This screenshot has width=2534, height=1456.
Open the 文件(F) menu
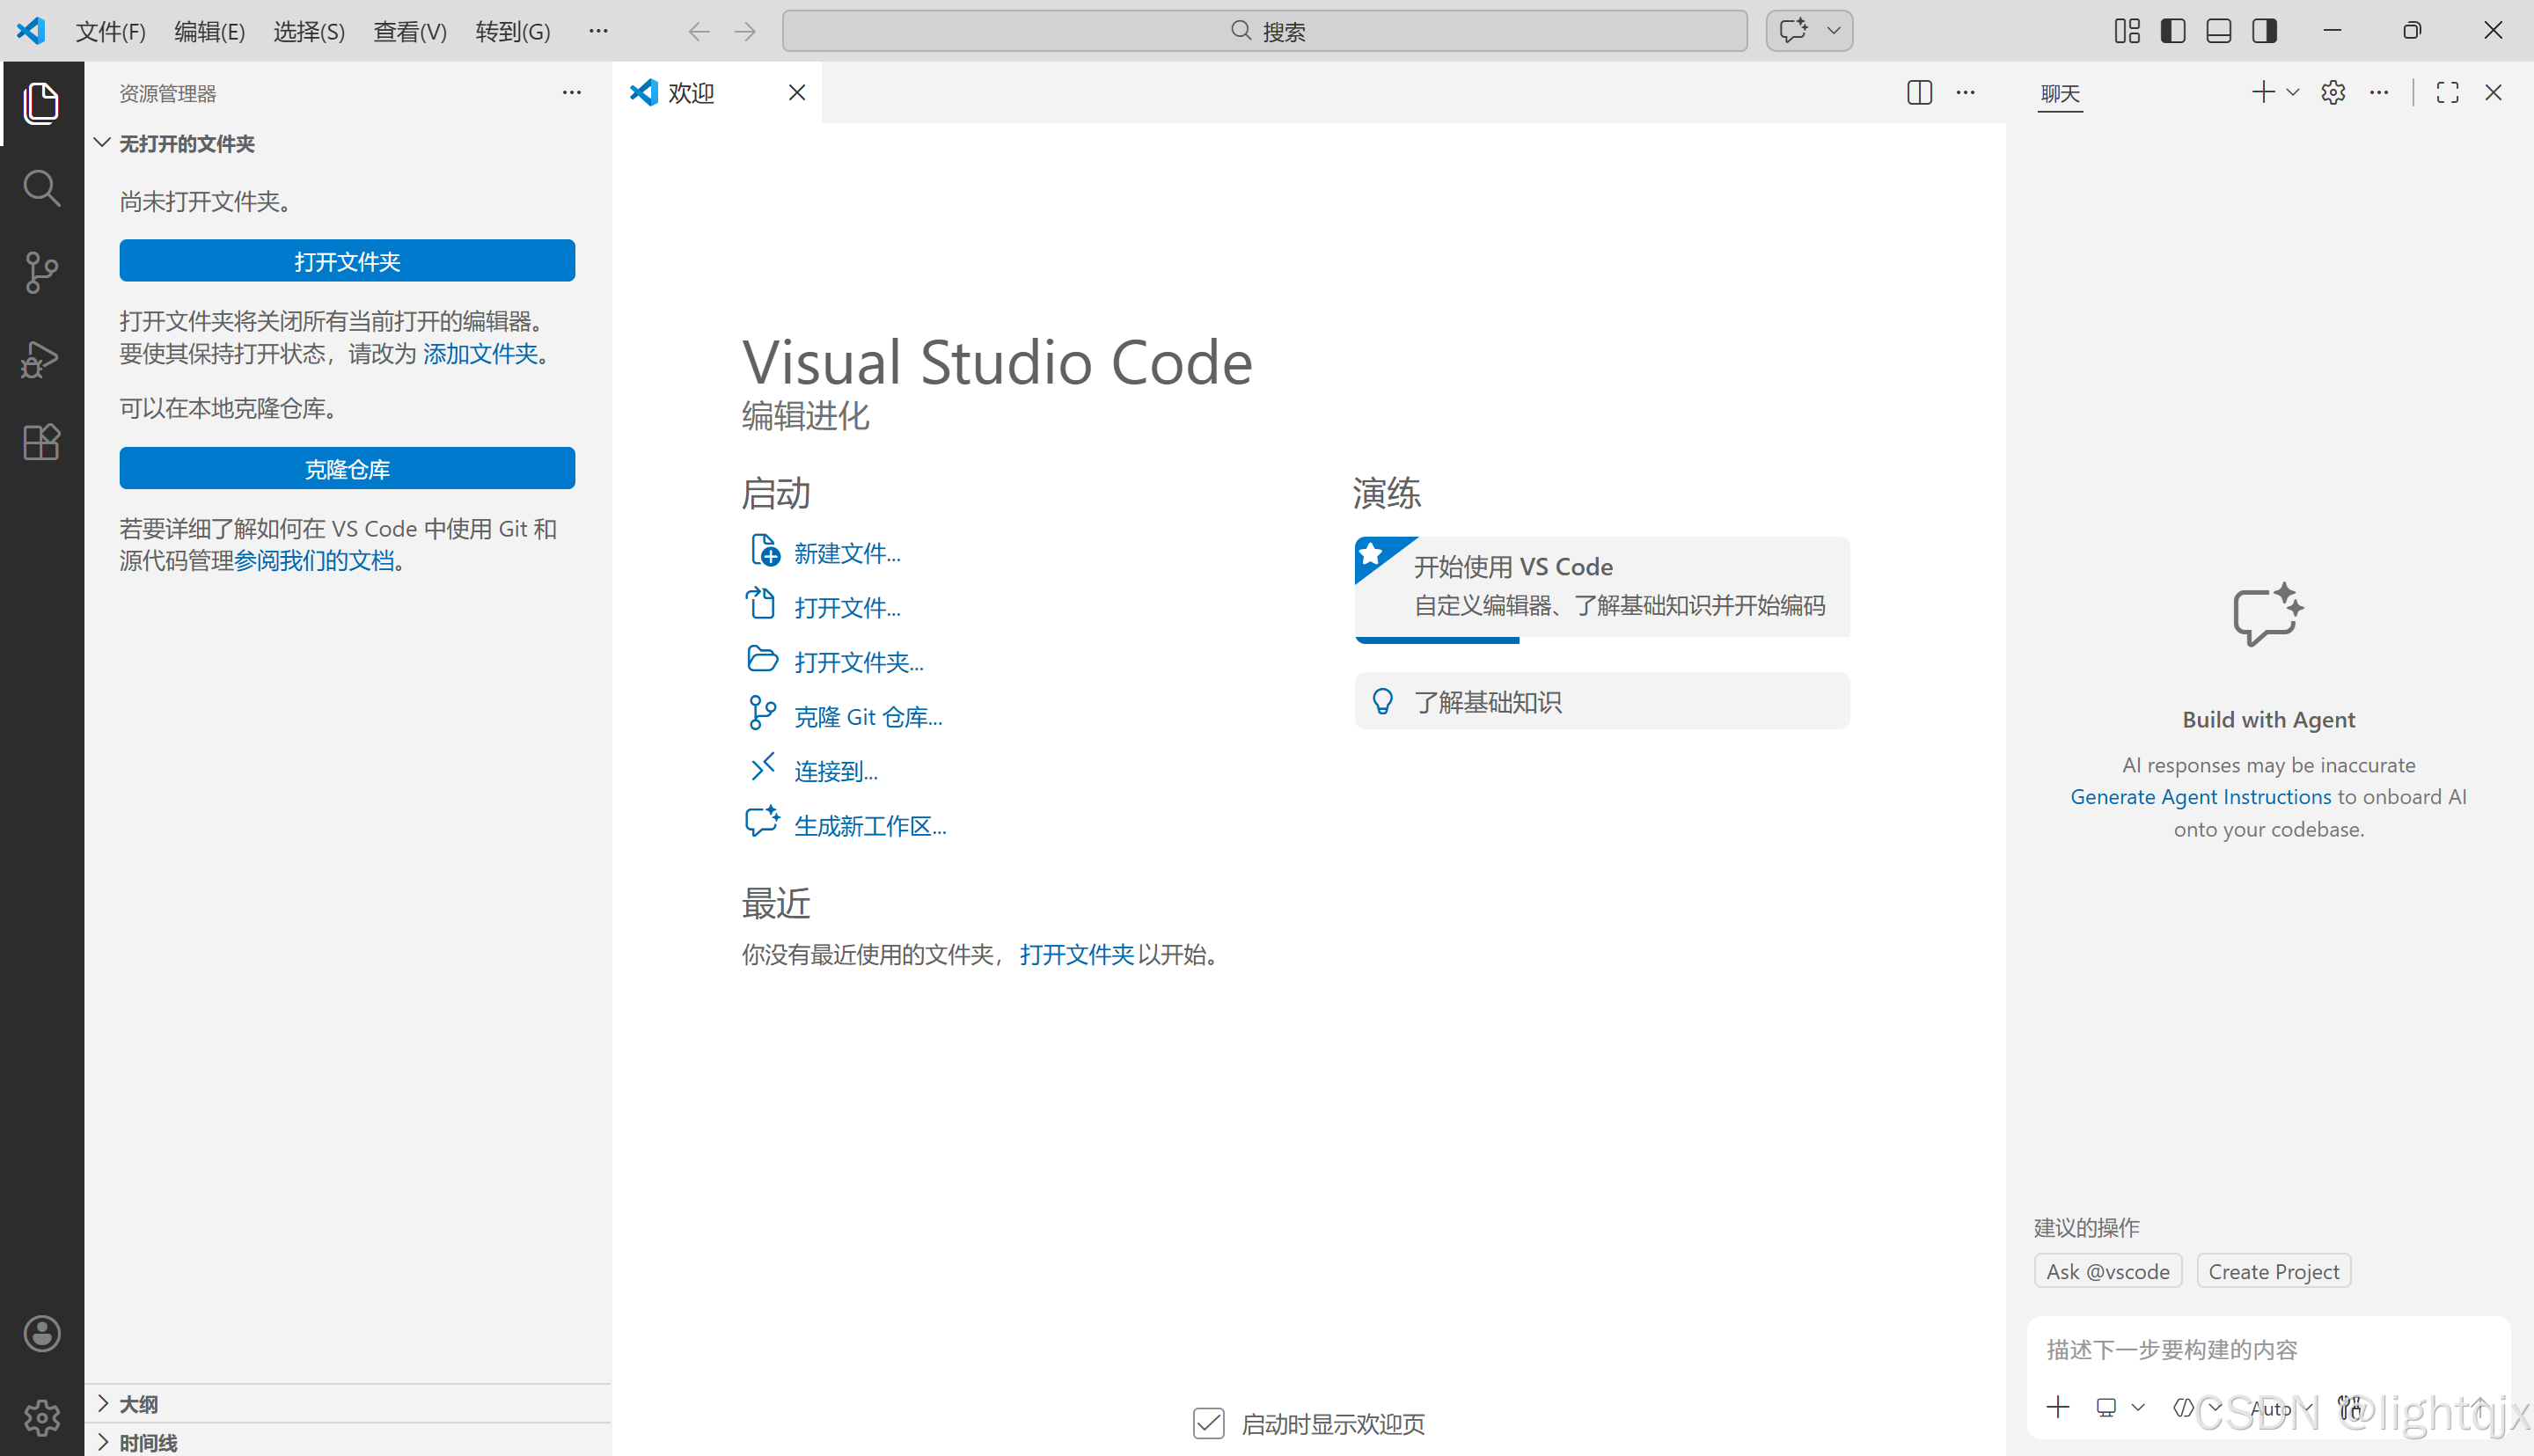(x=110, y=31)
